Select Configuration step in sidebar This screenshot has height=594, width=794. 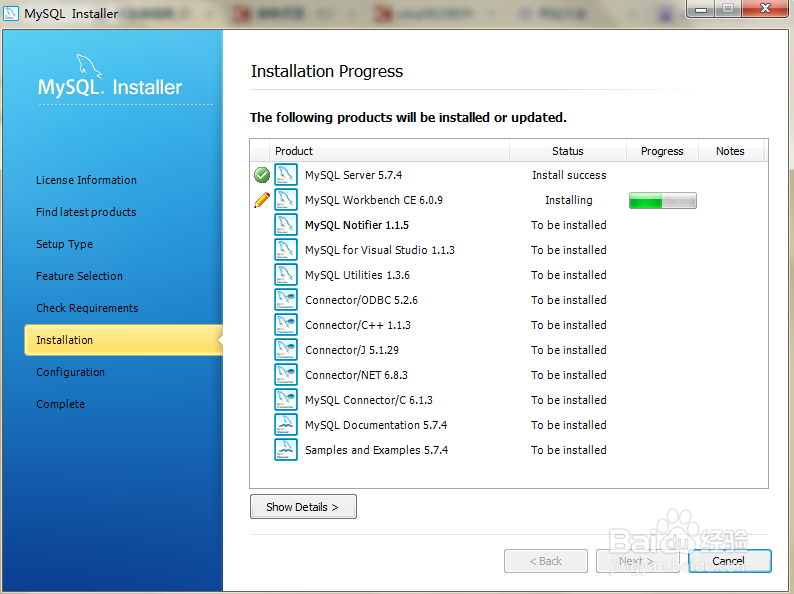[x=70, y=372]
